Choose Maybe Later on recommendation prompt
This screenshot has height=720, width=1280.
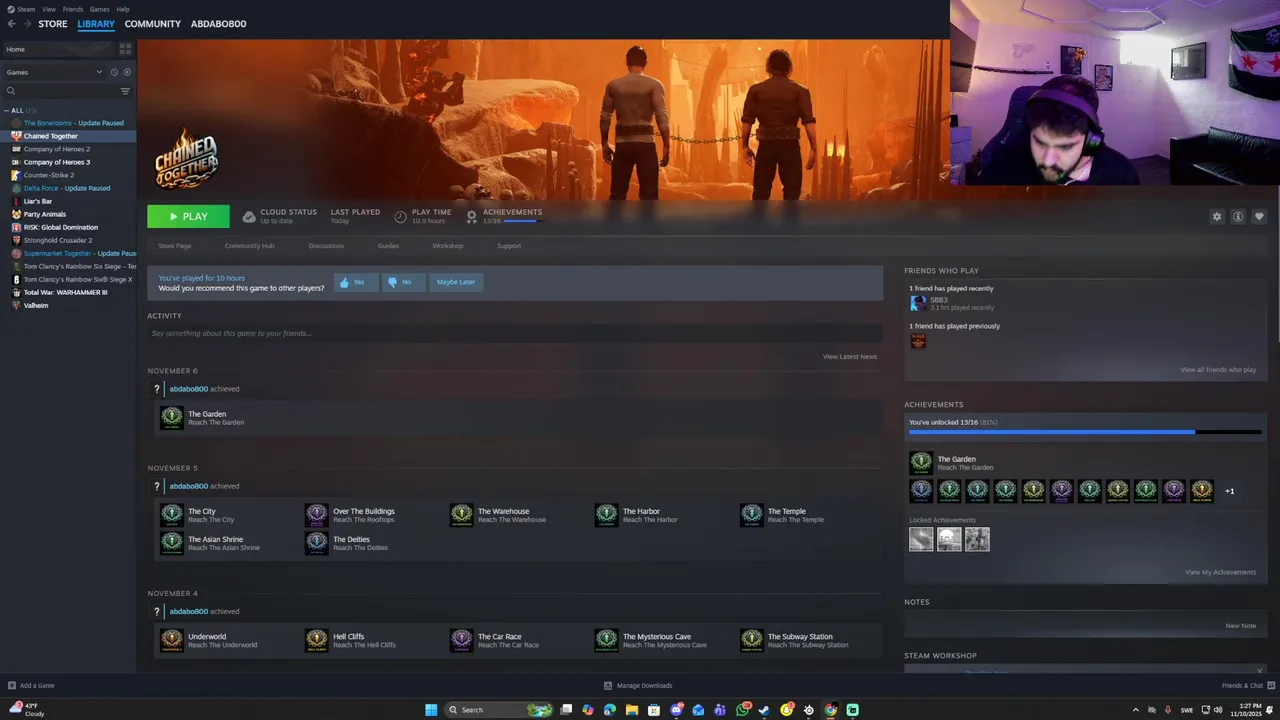point(455,282)
